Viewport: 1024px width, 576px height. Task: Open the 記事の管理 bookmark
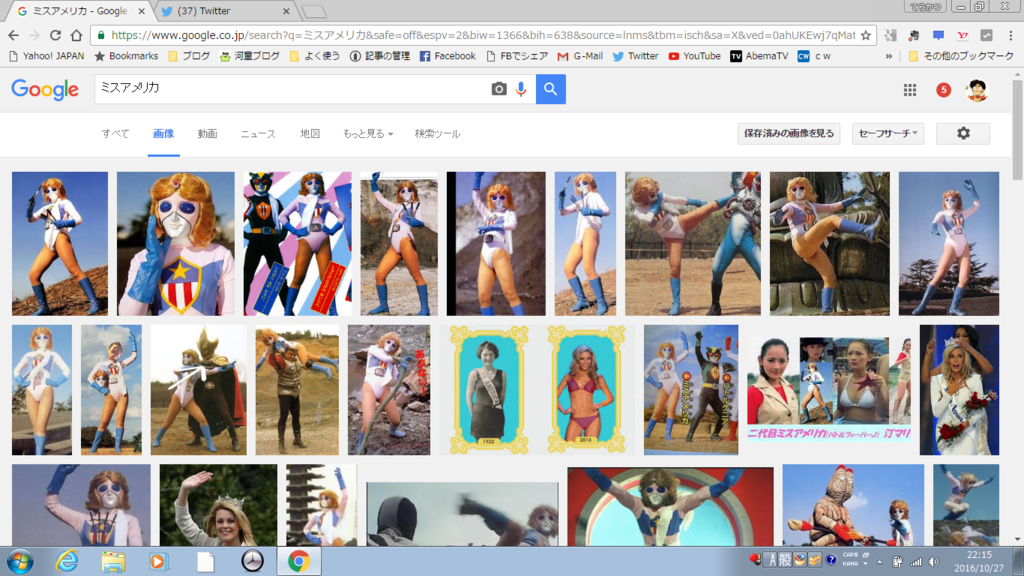tap(379, 56)
